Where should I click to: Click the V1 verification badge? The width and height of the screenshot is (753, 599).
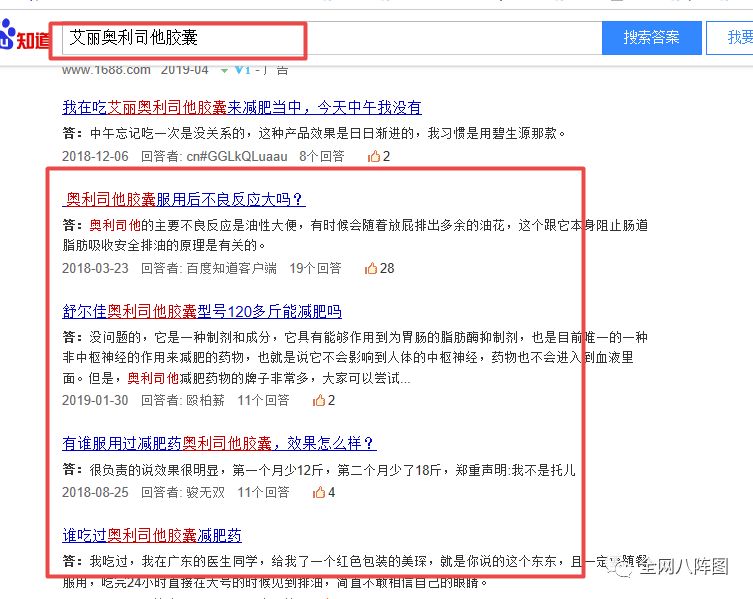pyautogui.click(x=243, y=71)
